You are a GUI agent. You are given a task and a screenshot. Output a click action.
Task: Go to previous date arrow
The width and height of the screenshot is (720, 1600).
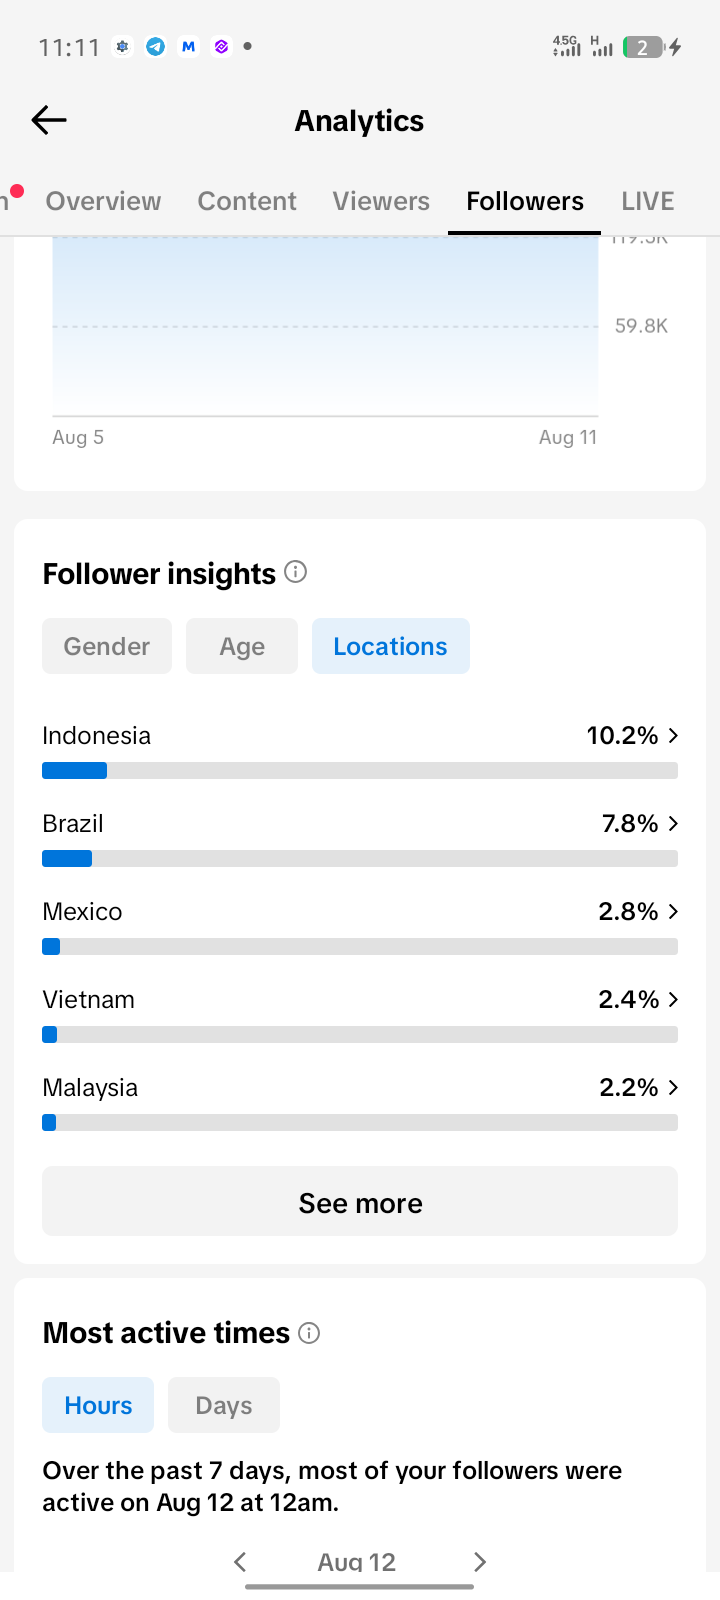(x=240, y=1561)
